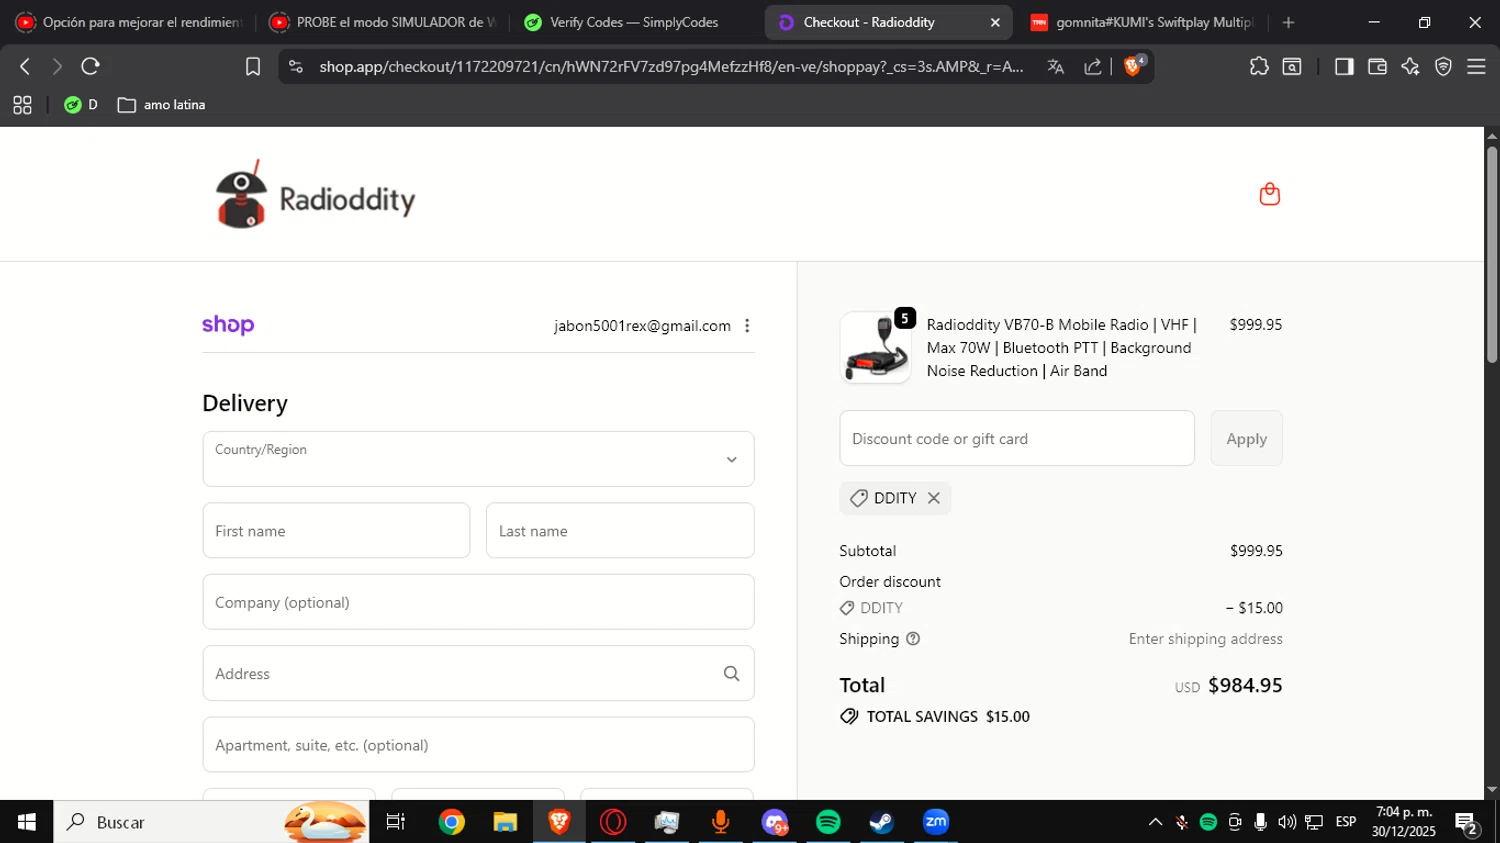Open the browser hamburger menu

click(1476, 66)
